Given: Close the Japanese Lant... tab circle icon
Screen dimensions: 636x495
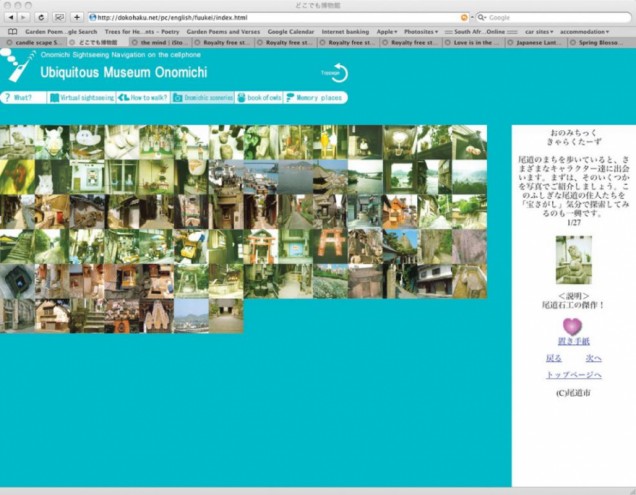Looking at the screenshot, I should [510, 42].
